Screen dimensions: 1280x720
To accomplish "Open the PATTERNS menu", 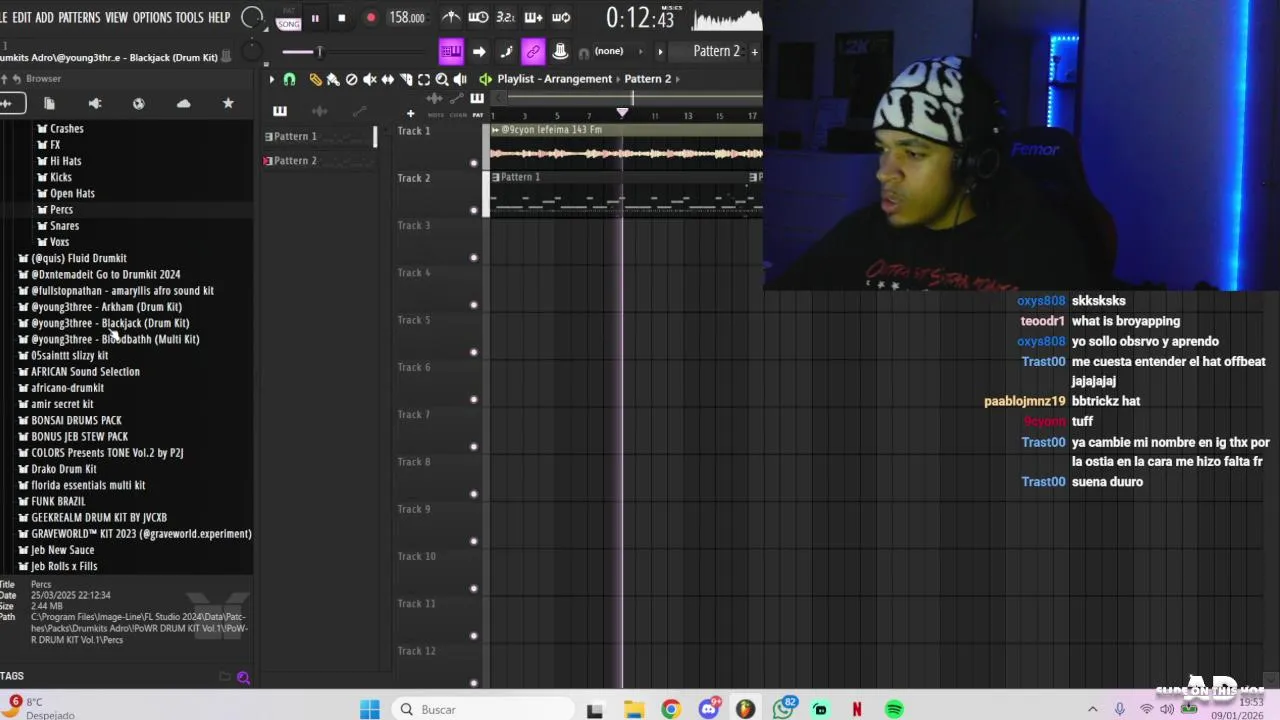I will point(79,18).
